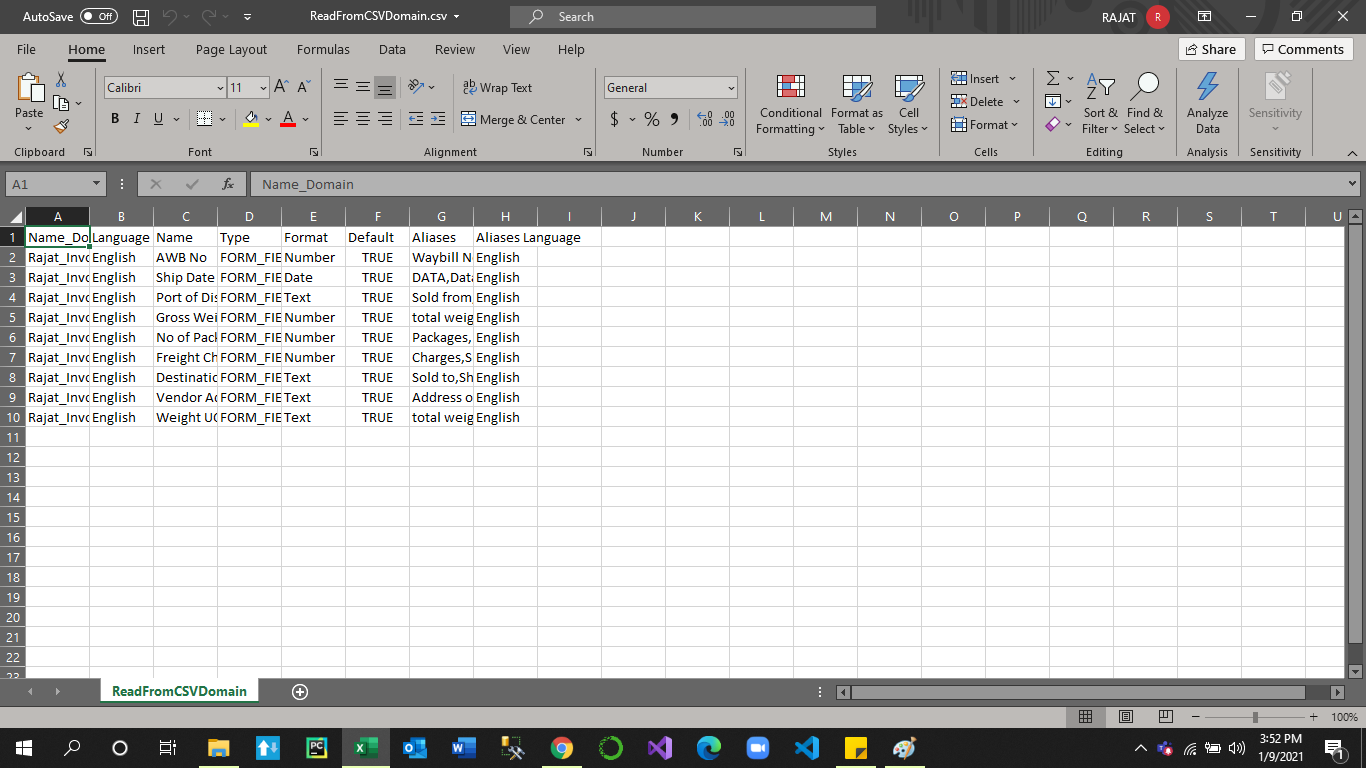Screen dimensions: 1366x768
Task: Click the Format Painter icon
Action: (x=61, y=127)
